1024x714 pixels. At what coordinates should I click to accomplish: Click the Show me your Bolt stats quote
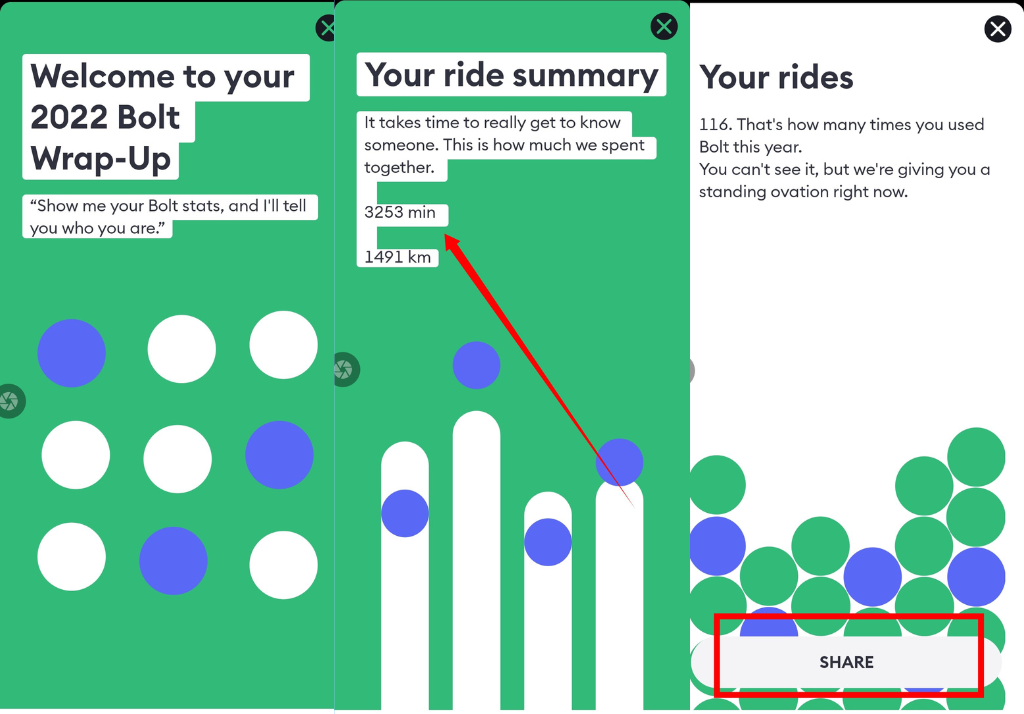170,216
